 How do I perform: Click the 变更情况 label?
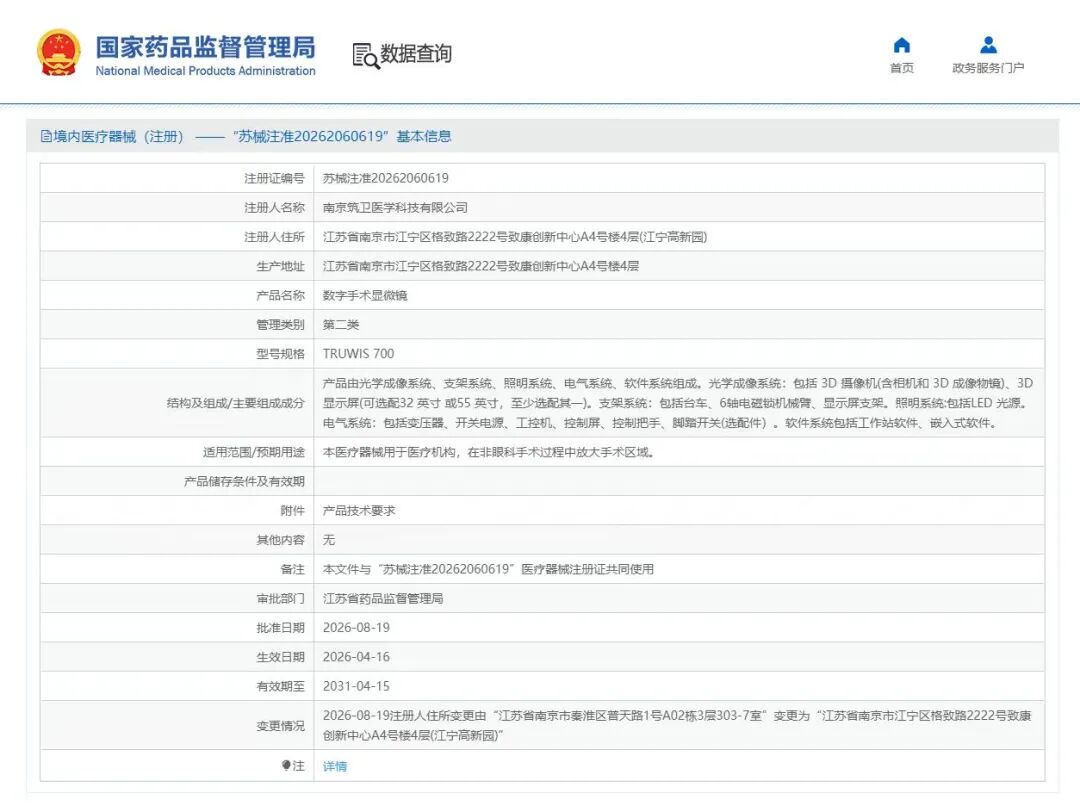point(280,725)
